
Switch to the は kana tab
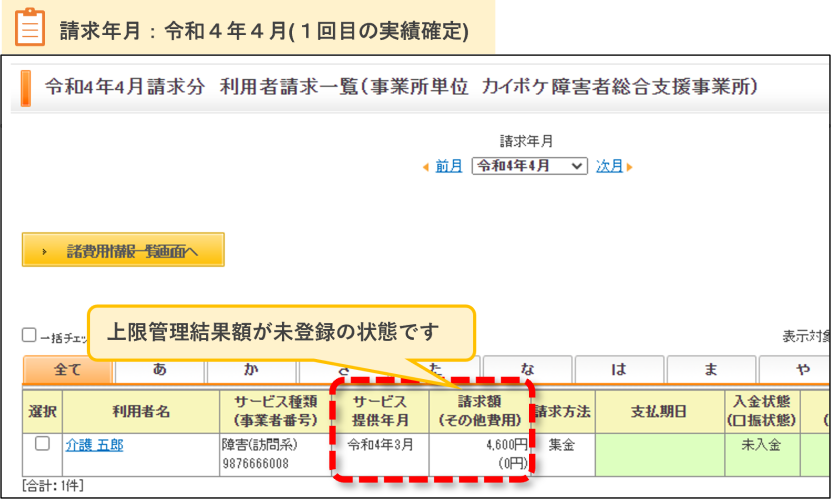click(x=619, y=369)
